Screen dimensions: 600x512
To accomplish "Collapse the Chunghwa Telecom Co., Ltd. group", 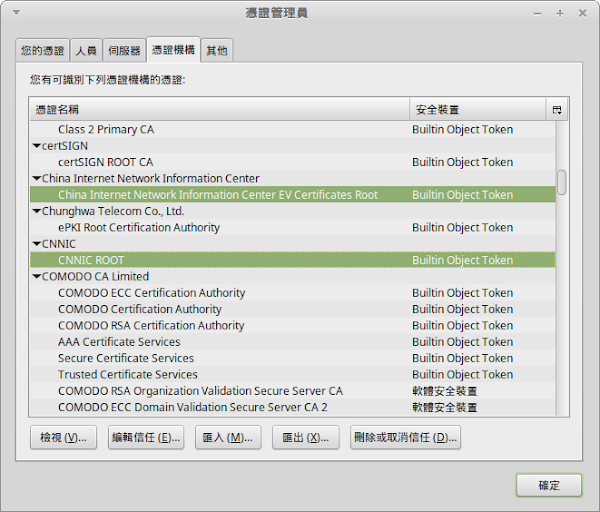I will [37, 211].
